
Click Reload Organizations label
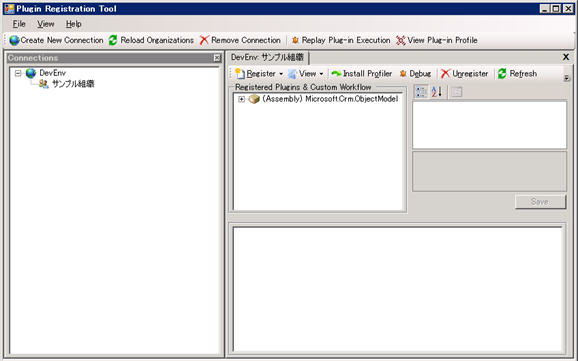pos(157,40)
